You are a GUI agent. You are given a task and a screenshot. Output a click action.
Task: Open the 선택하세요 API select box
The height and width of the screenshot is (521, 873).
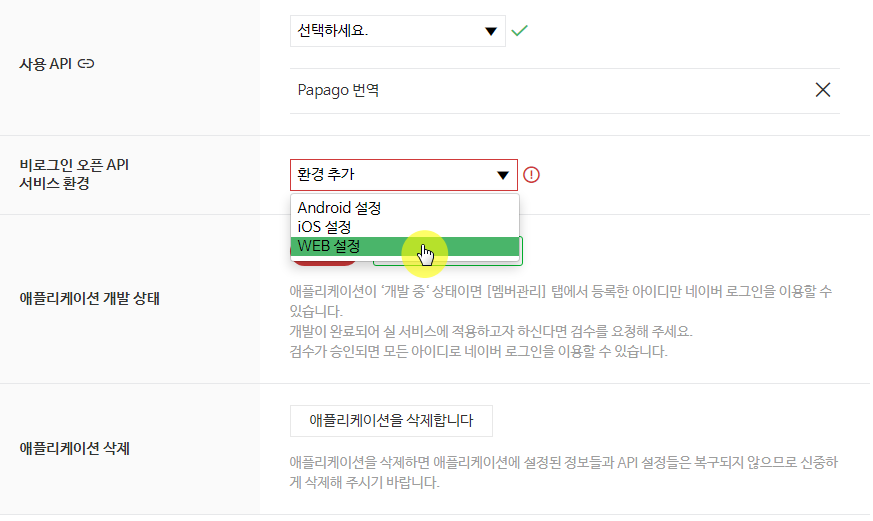398,31
